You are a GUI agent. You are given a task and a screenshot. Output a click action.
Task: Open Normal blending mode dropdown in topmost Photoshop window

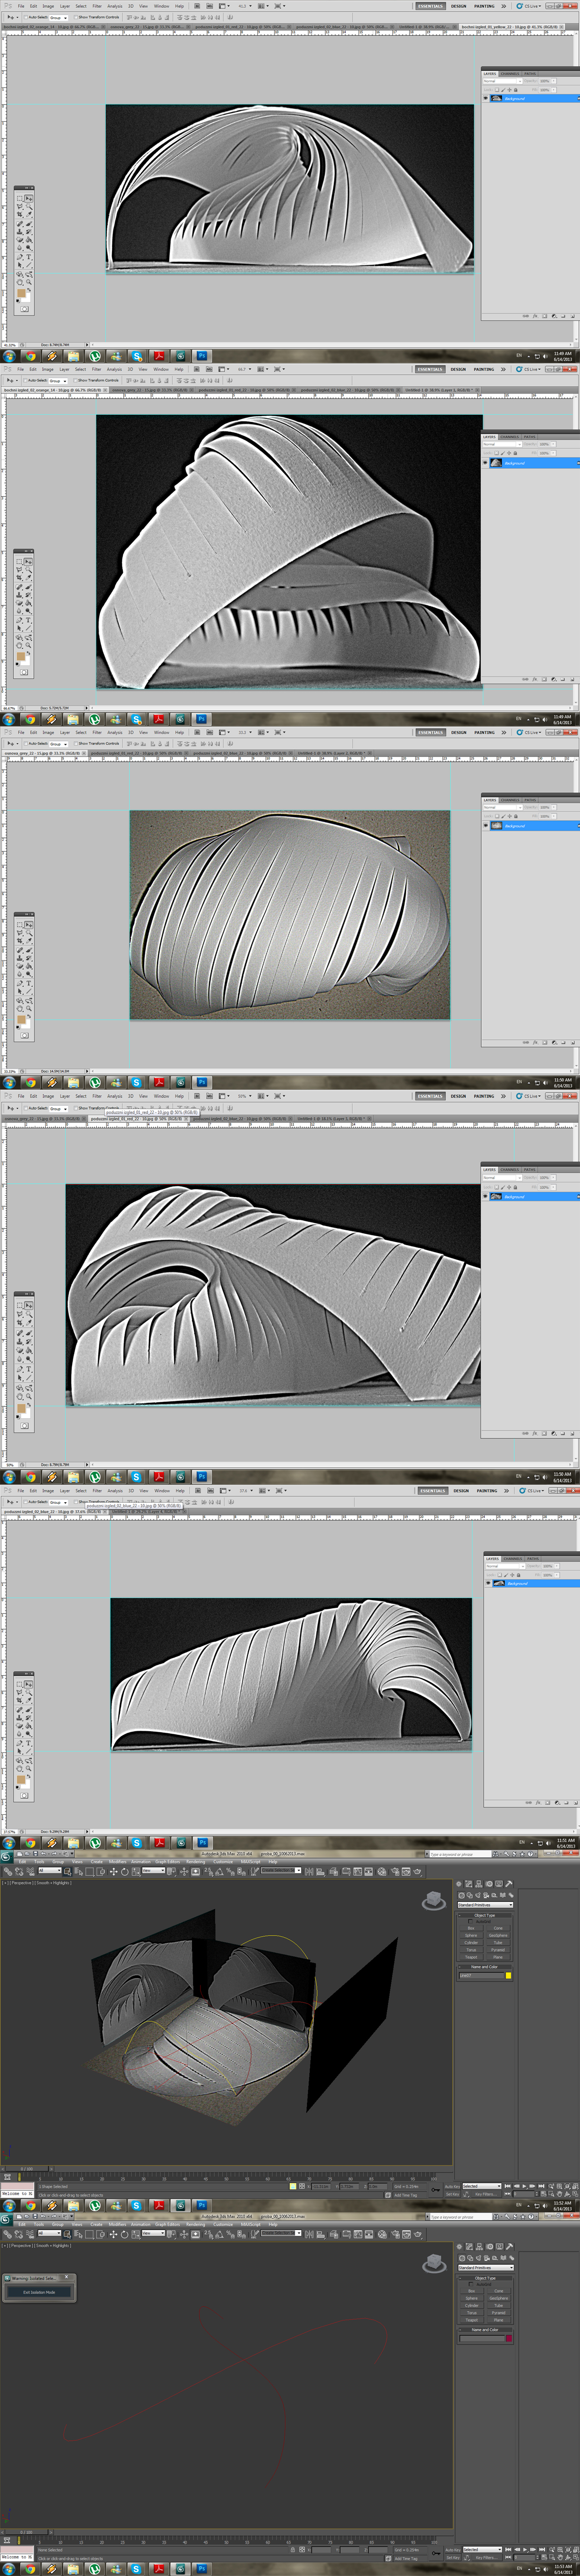tap(502, 81)
